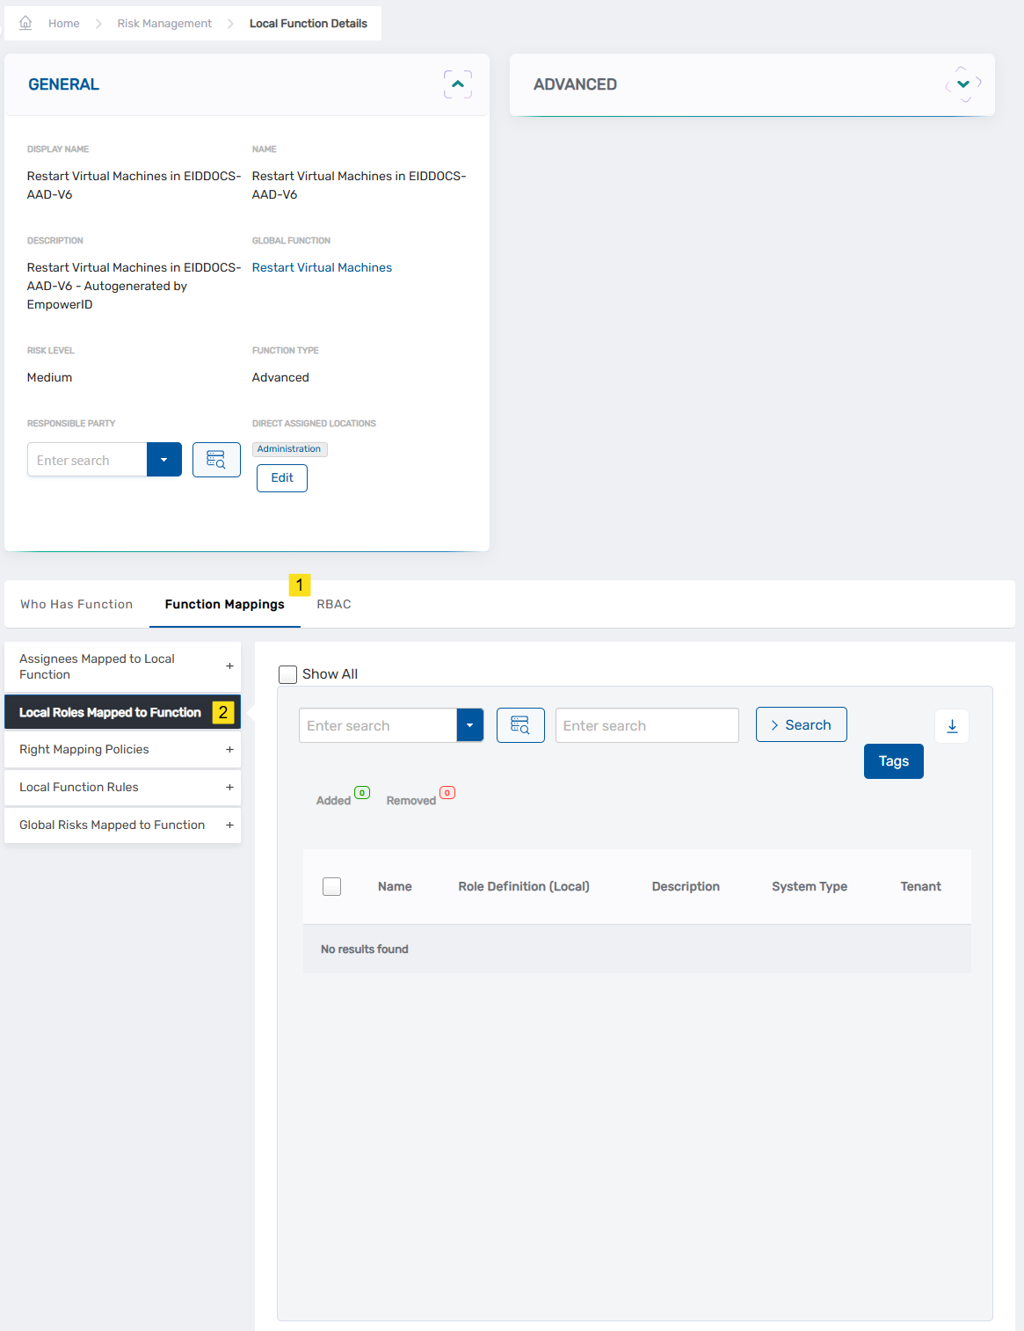Open advanced search icon beside roles dropdown
The image size is (1024, 1331).
[x=521, y=725]
